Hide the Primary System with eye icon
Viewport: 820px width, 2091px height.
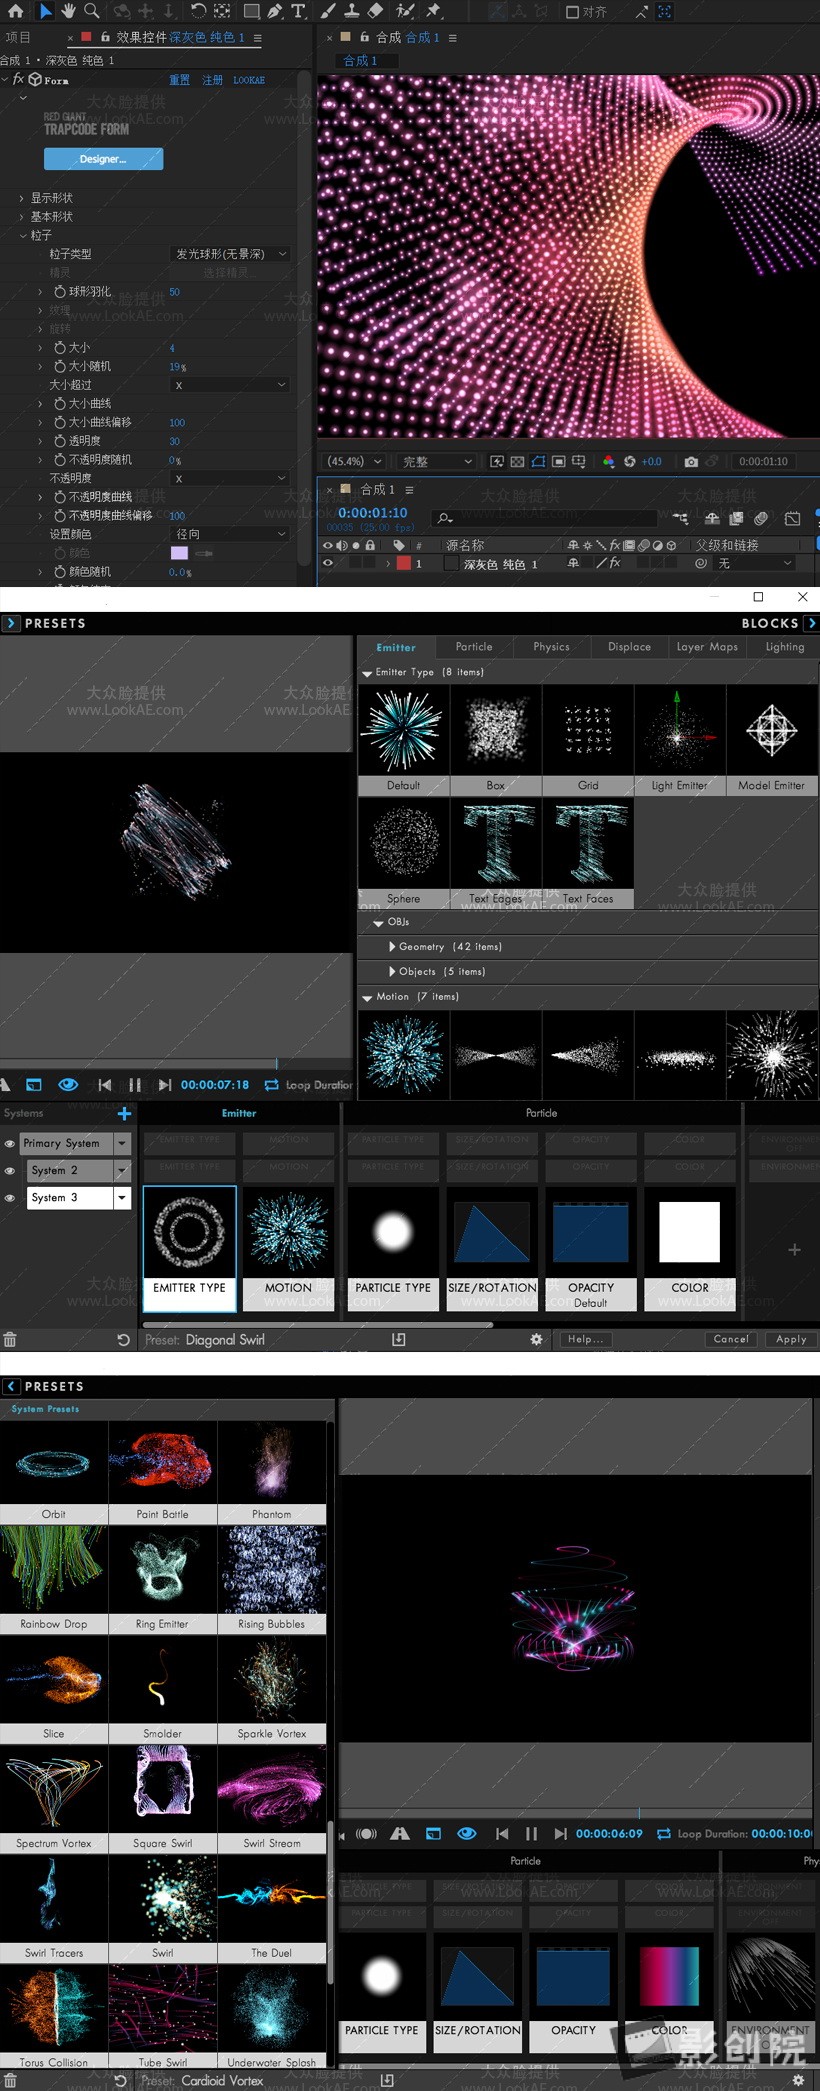click(10, 1144)
